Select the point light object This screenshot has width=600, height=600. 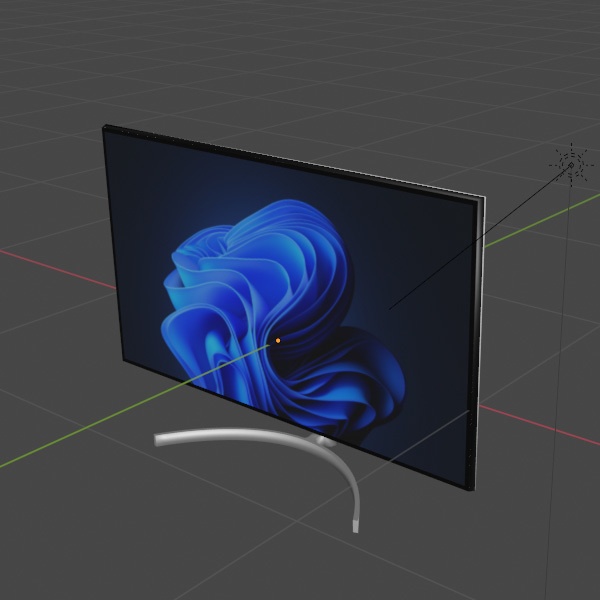pyautogui.click(x=571, y=165)
